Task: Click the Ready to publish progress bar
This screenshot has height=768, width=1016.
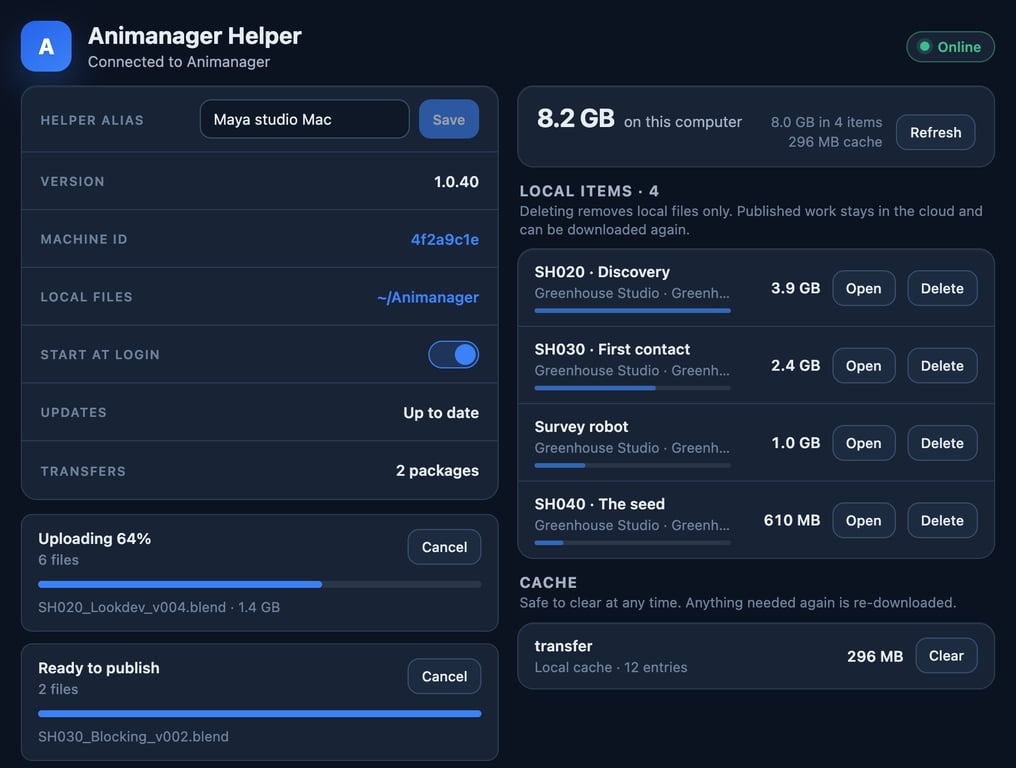Action: (259, 714)
